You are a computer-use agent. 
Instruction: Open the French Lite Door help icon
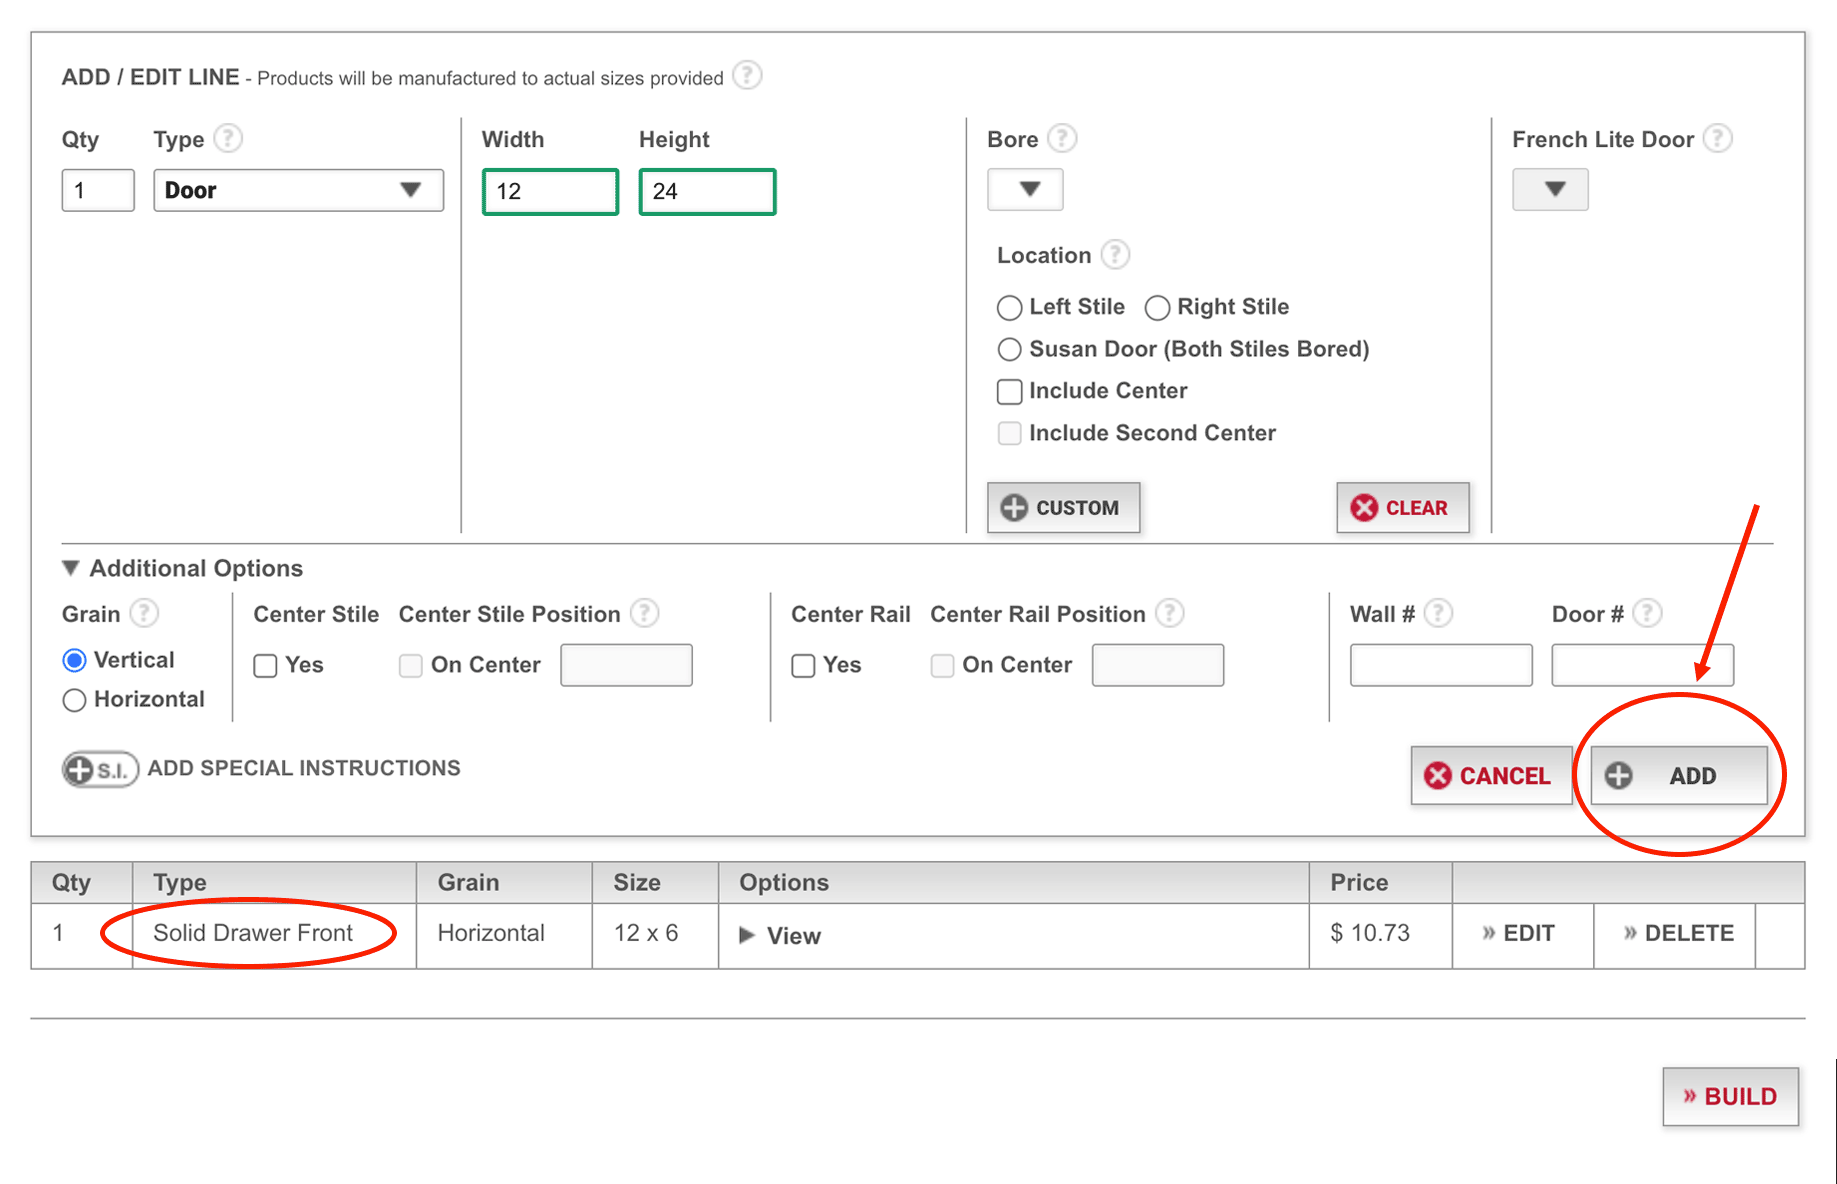[1717, 138]
